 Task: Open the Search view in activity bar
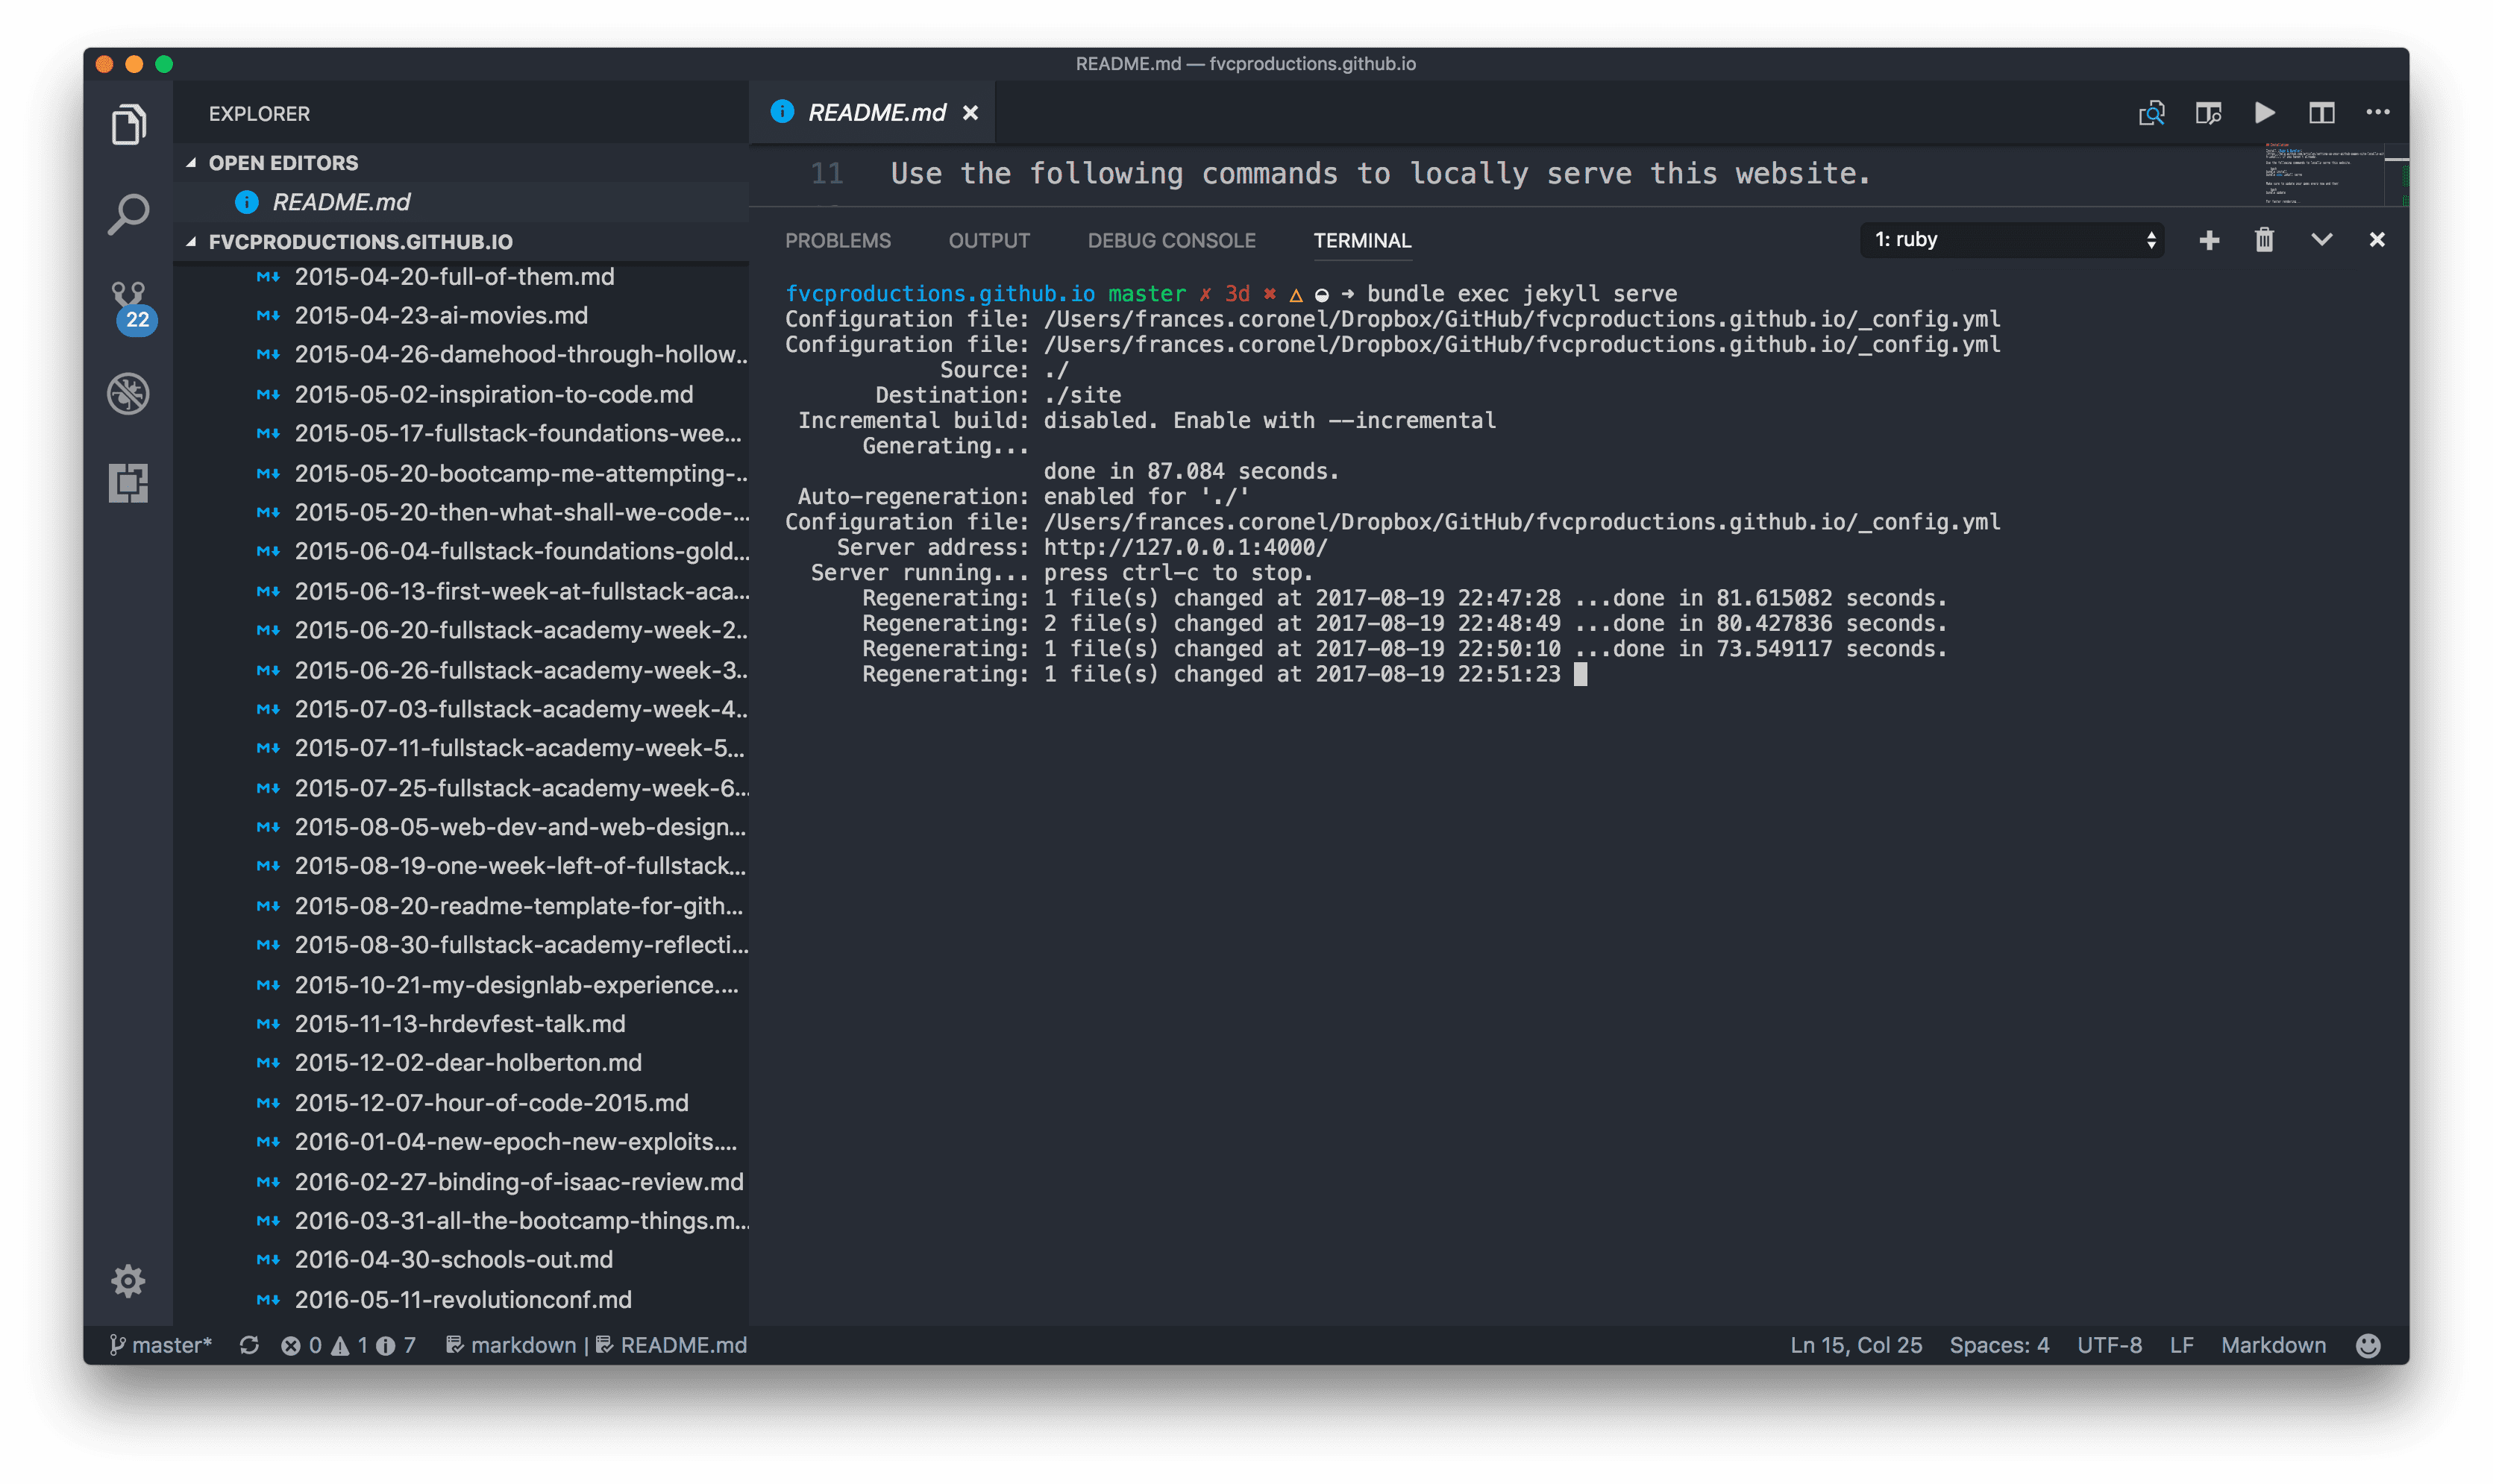click(128, 215)
